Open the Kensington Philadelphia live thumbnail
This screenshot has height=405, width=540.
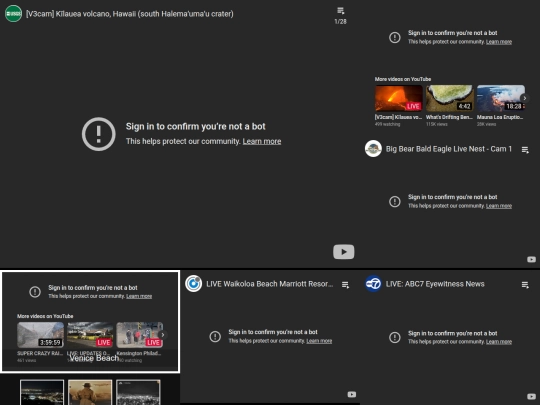(139, 335)
